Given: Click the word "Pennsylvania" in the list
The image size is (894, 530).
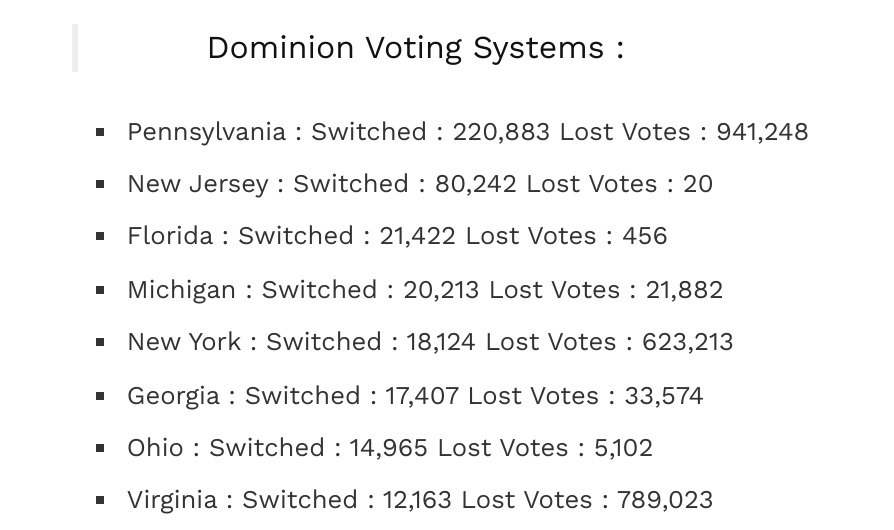Looking at the screenshot, I should pos(206,132).
